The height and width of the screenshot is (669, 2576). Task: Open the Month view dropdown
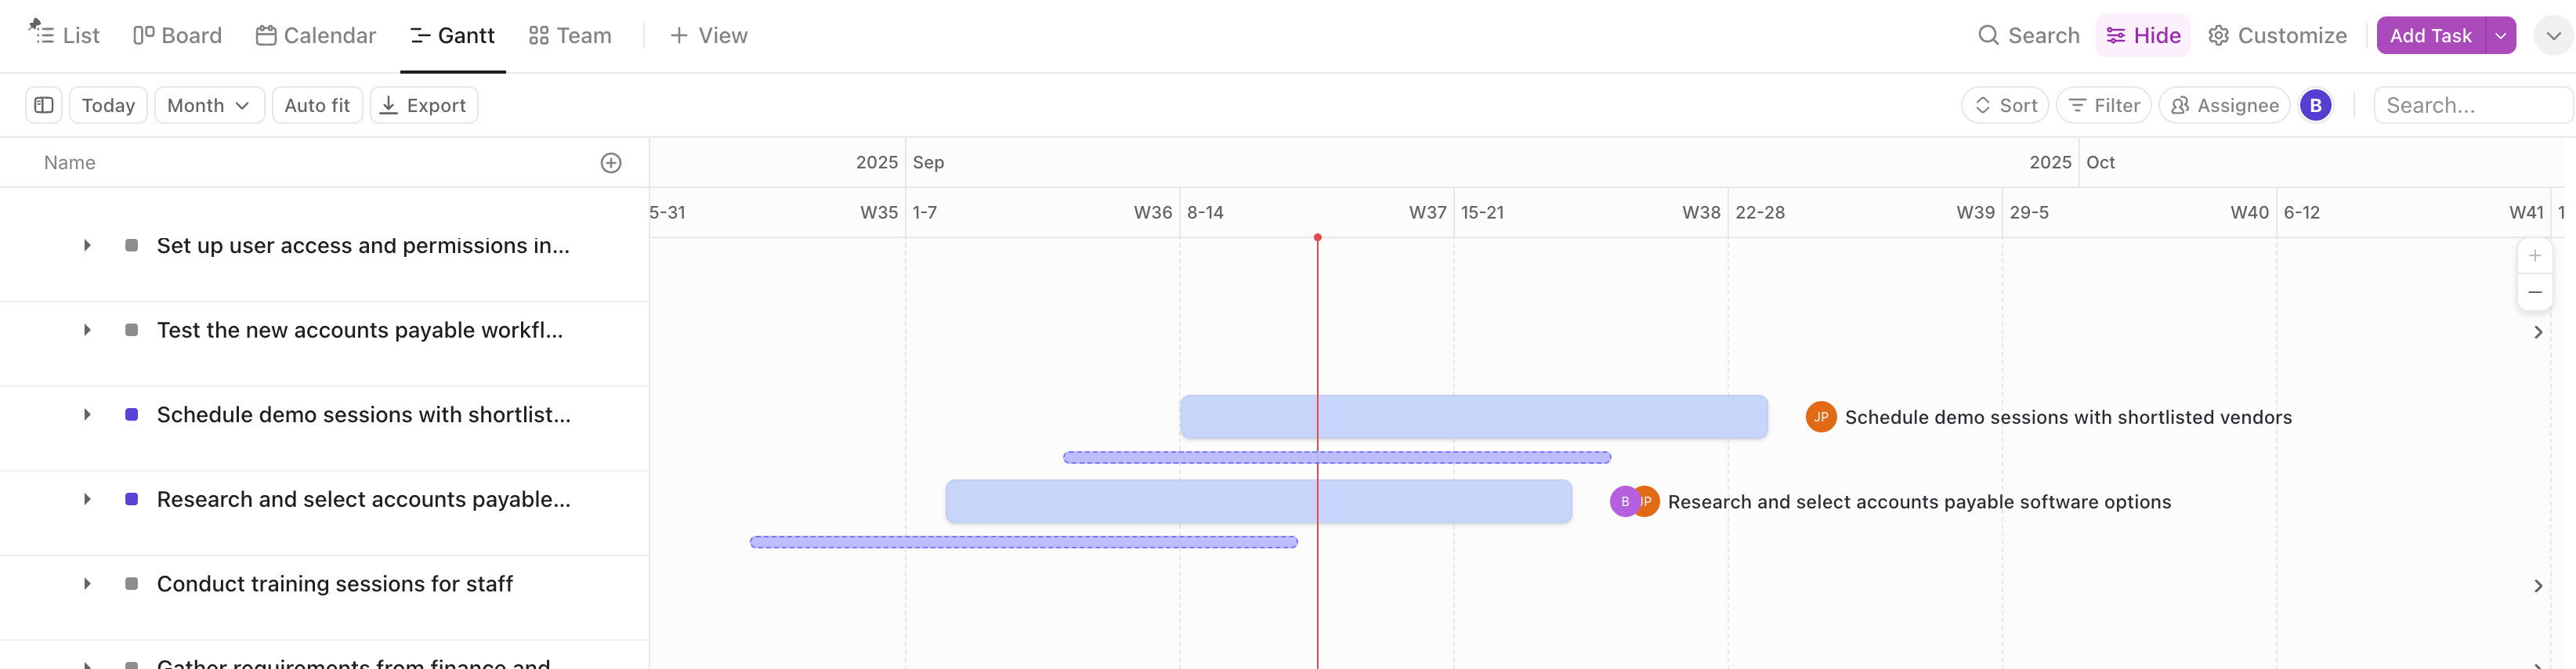click(208, 104)
